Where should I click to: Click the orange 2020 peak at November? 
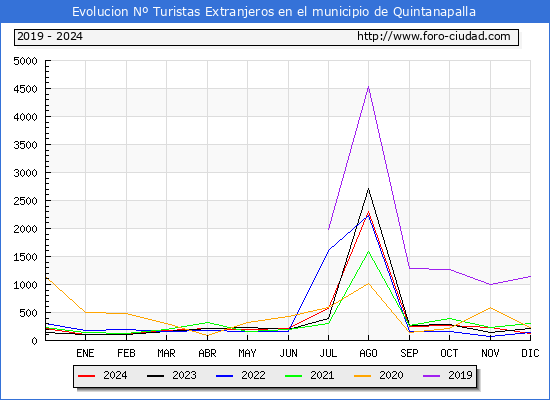pos(490,308)
